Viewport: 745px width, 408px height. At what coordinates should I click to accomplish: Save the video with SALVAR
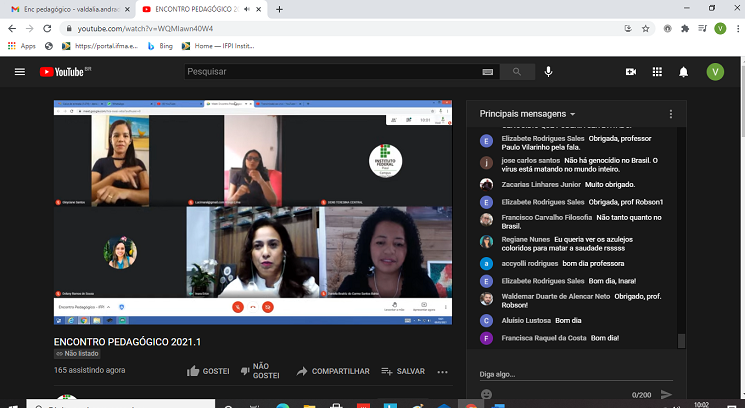pyautogui.click(x=403, y=371)
